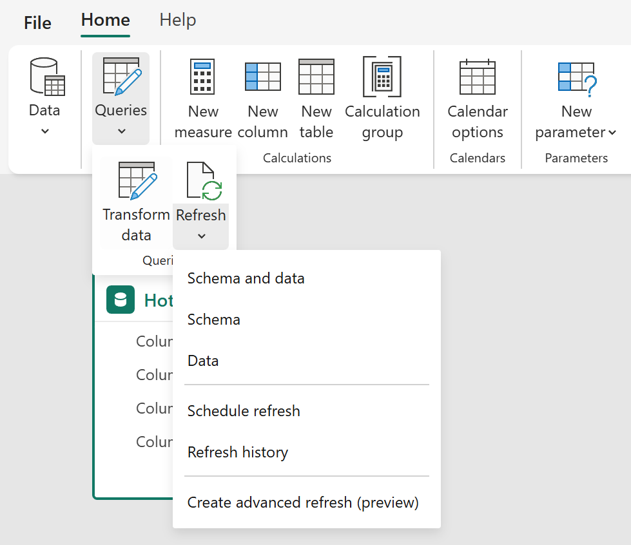
Task: Select Schedule refresh menu entry
Action: click(x=307, y=411)
